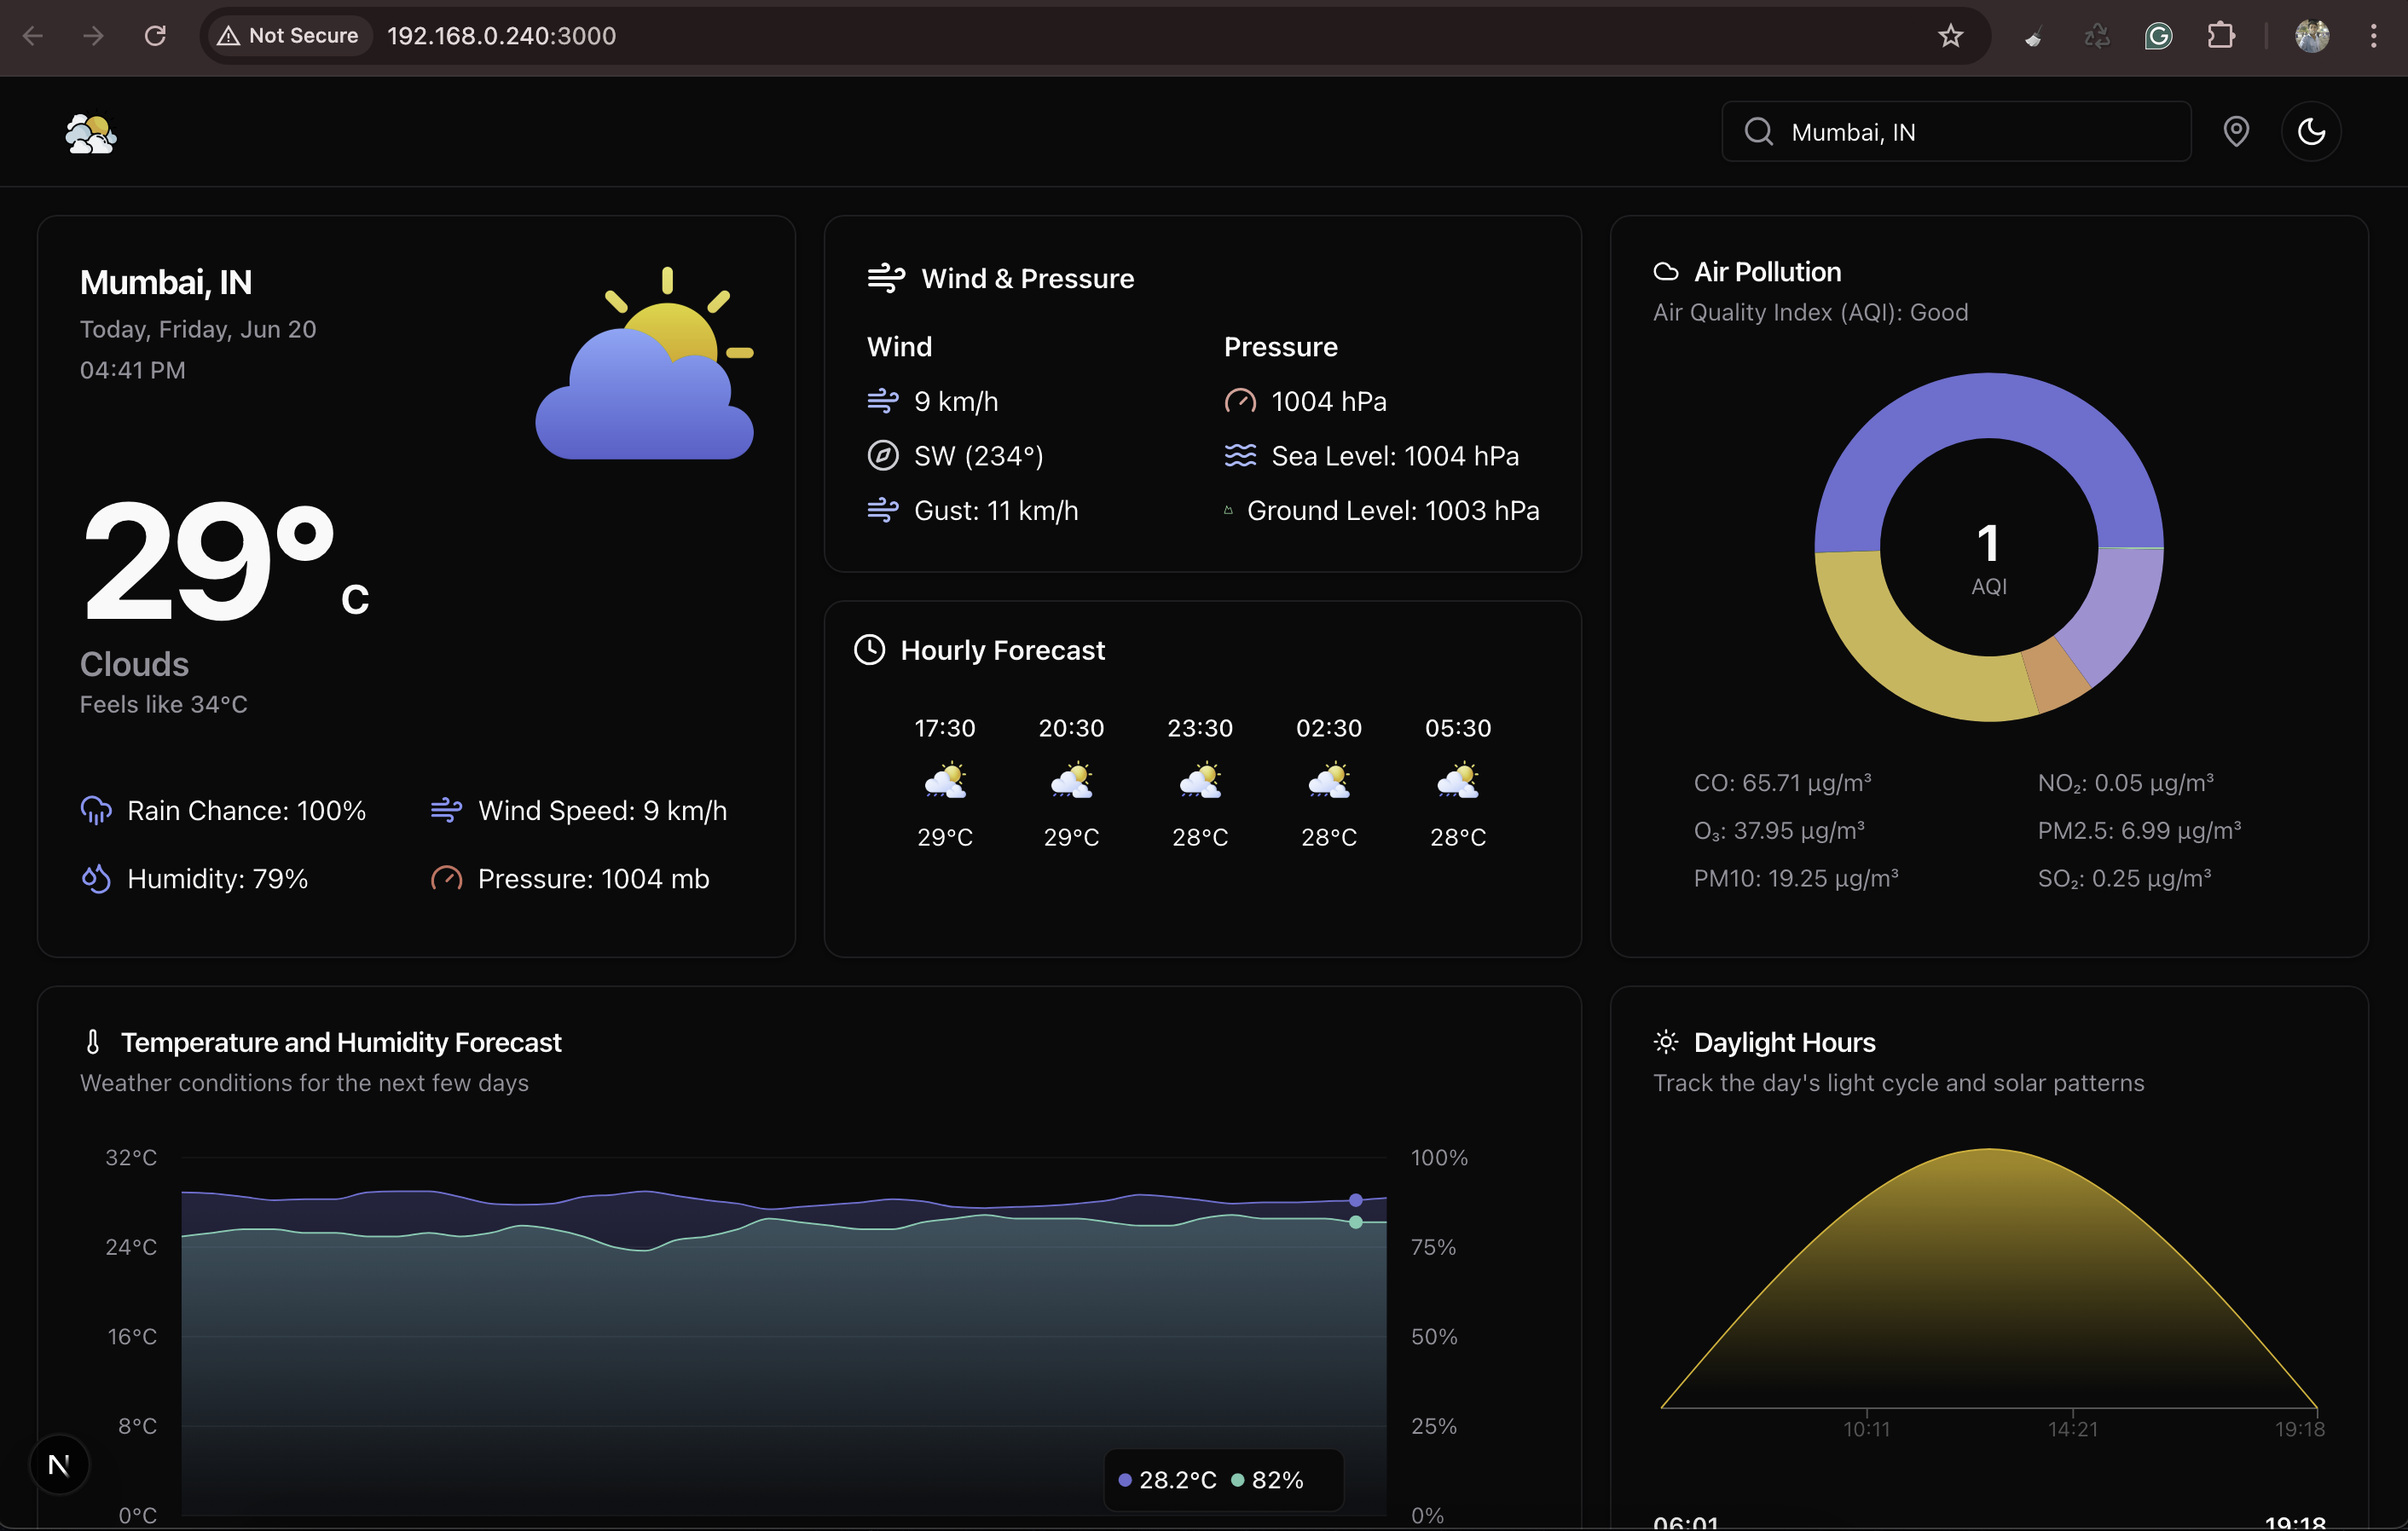
Task: Click the Grammarly extension icon
Action: point(2159,36)
